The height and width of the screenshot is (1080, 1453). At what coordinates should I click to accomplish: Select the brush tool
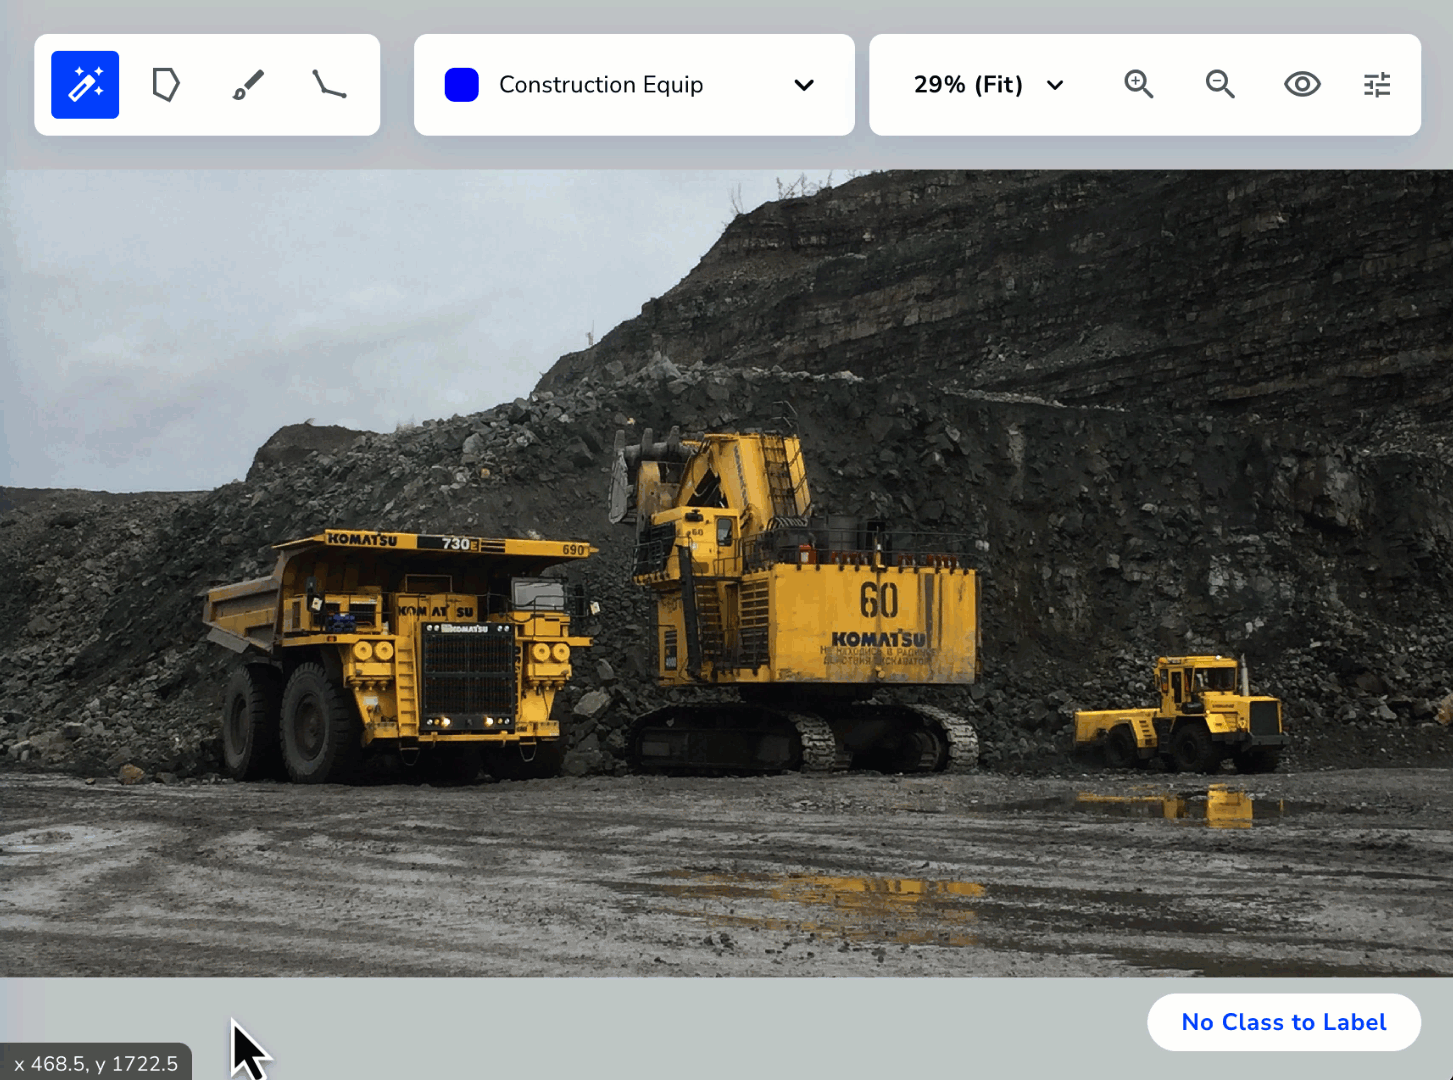coord(248,85)
